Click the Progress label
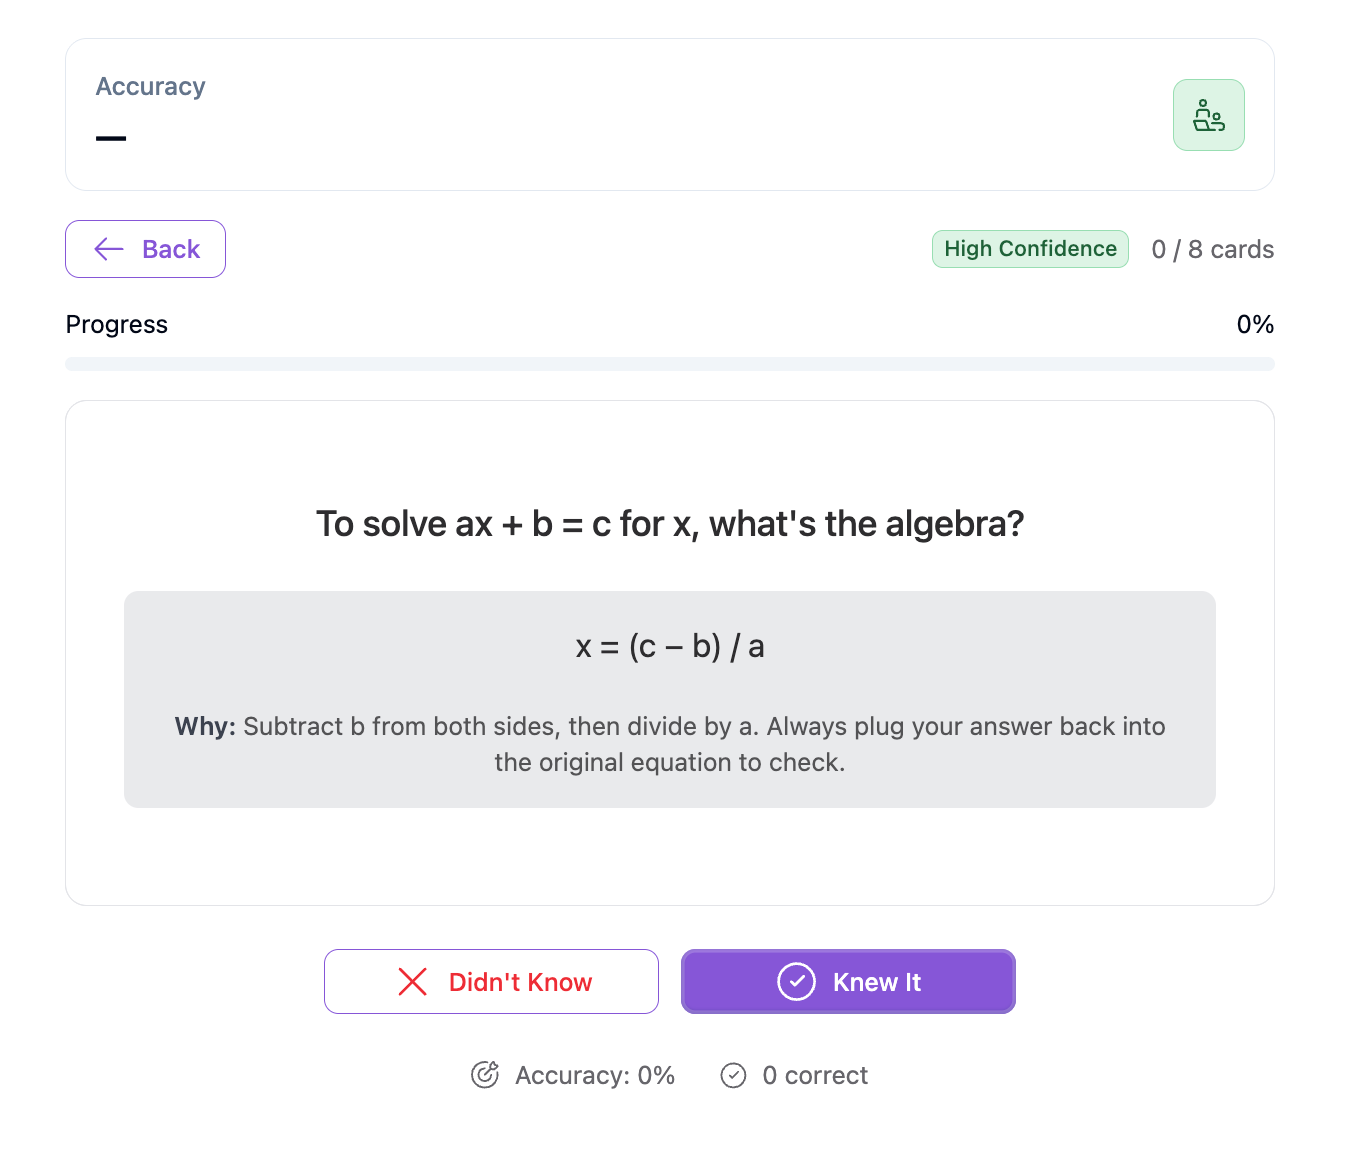The height and width of the screenshot is (1158, 1364). (x=117, y=324)
